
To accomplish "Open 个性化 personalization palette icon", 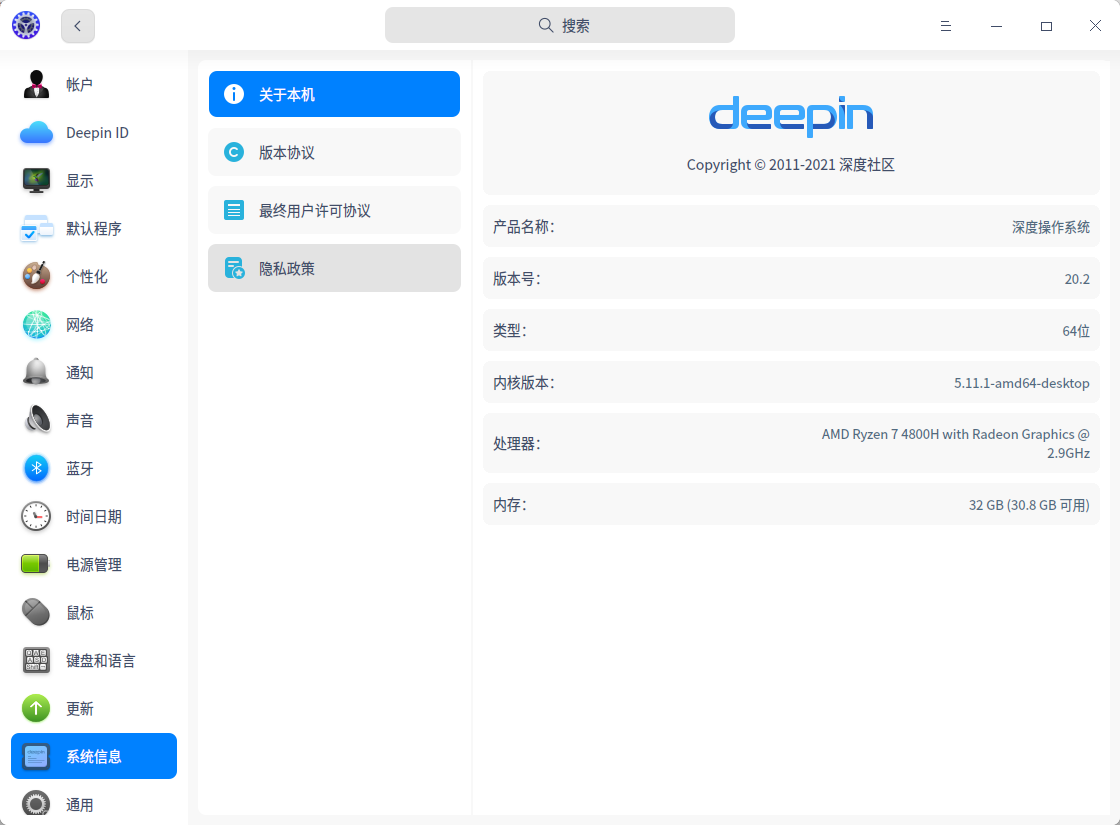I will click(x=37, y=277).
